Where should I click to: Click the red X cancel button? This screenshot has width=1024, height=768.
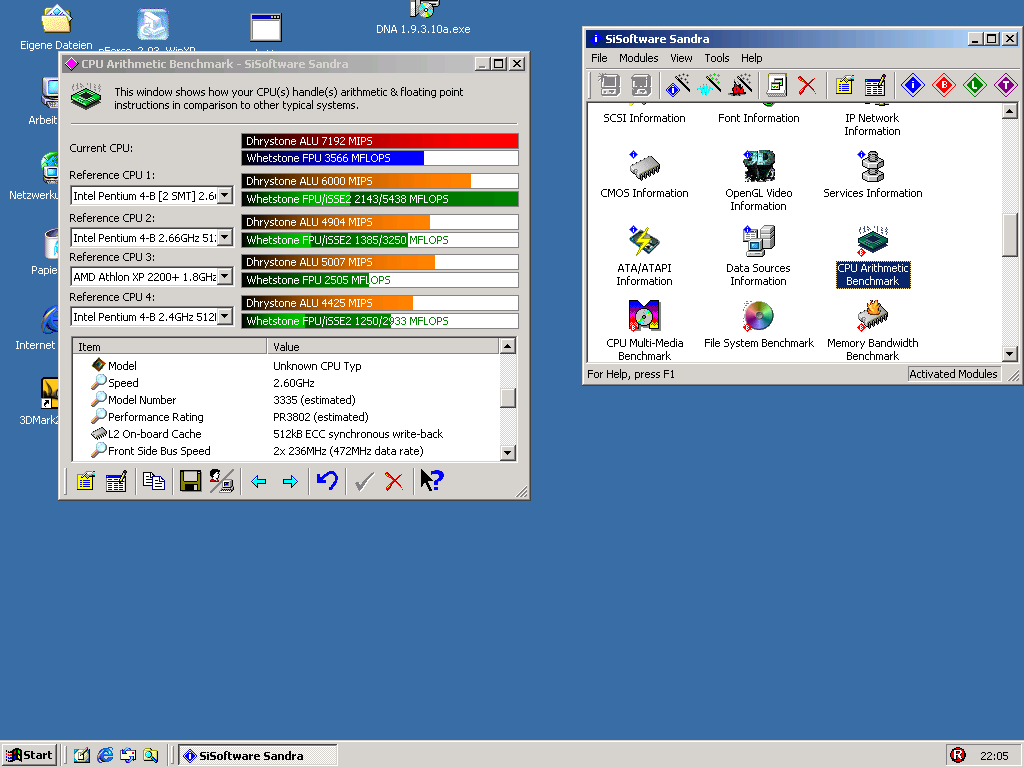394,481
